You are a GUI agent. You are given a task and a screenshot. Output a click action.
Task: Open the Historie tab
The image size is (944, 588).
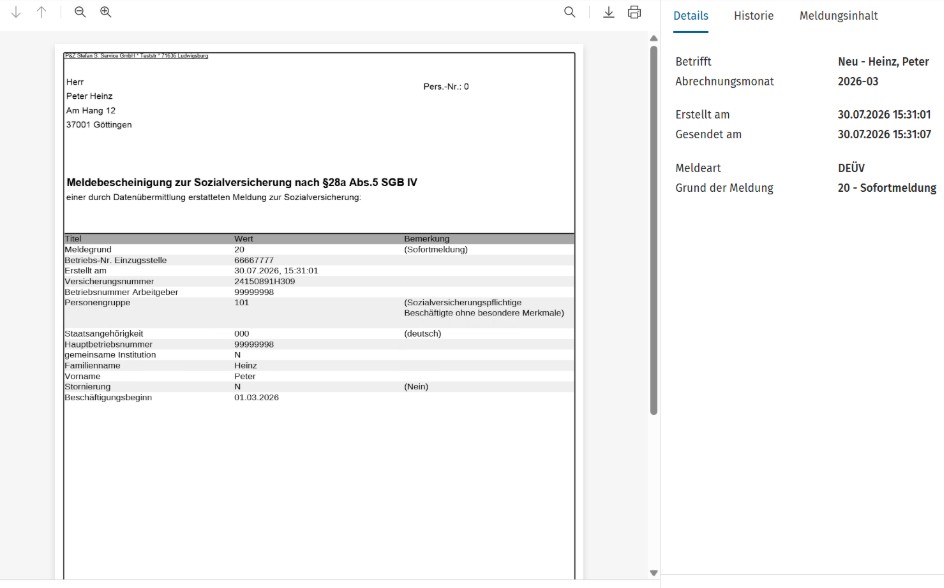(754, 16)
